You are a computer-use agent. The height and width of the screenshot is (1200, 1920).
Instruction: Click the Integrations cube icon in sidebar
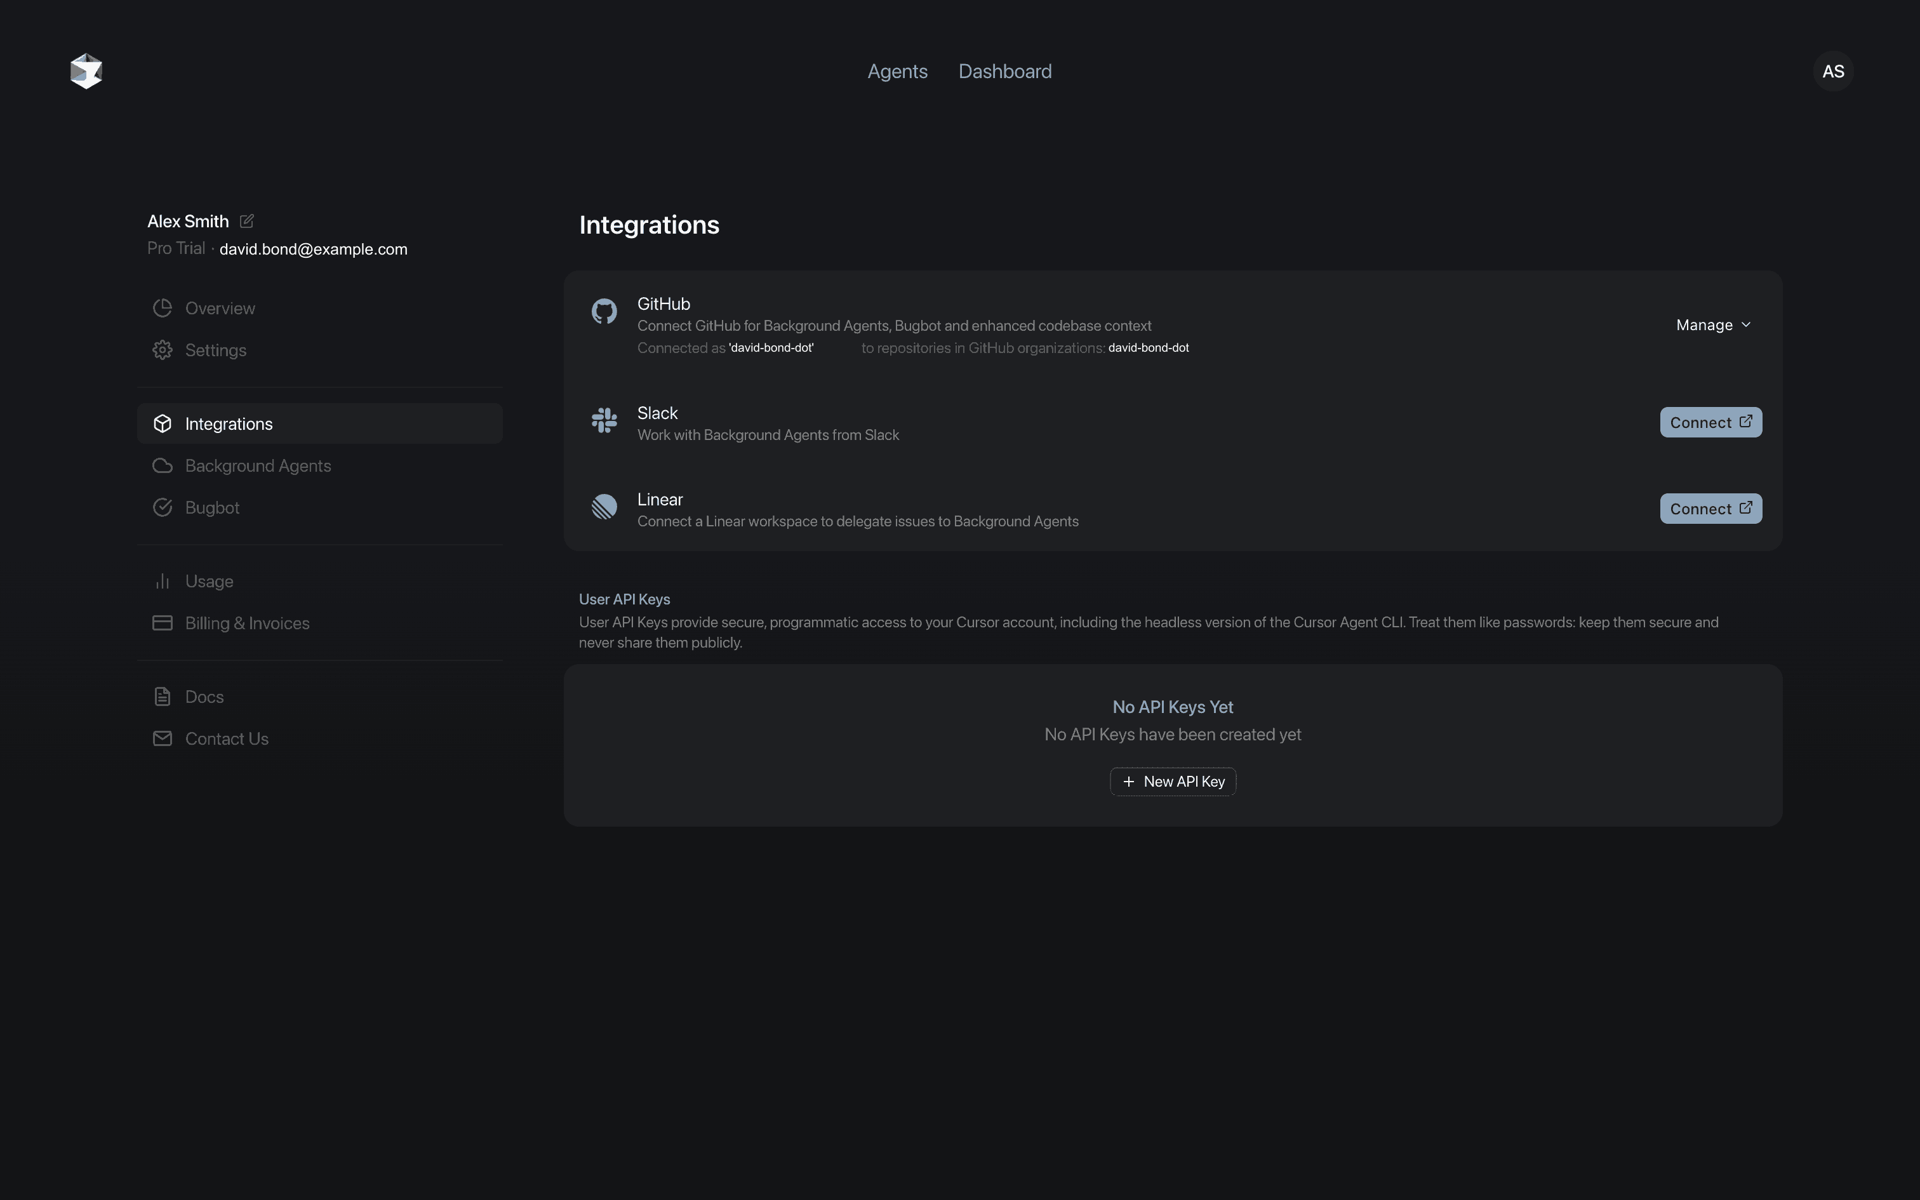coord(162,424)
